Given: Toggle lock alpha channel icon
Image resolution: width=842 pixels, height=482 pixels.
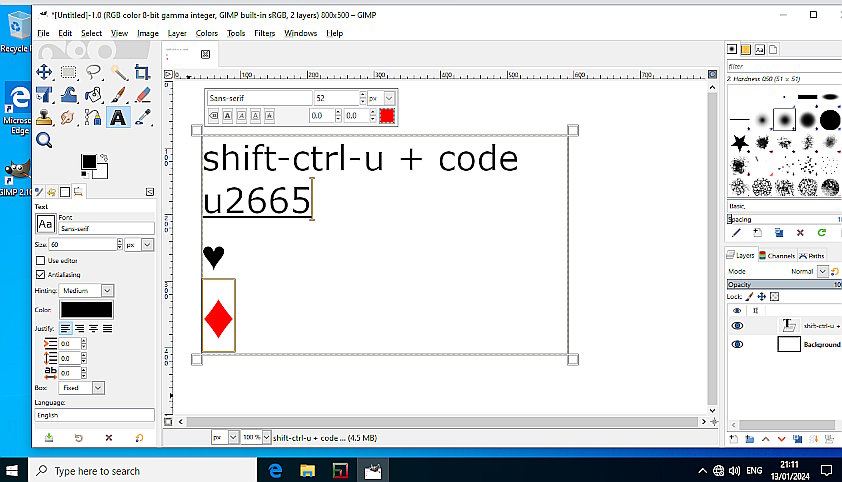Looking at the screenshot, I should click(774, 296).
